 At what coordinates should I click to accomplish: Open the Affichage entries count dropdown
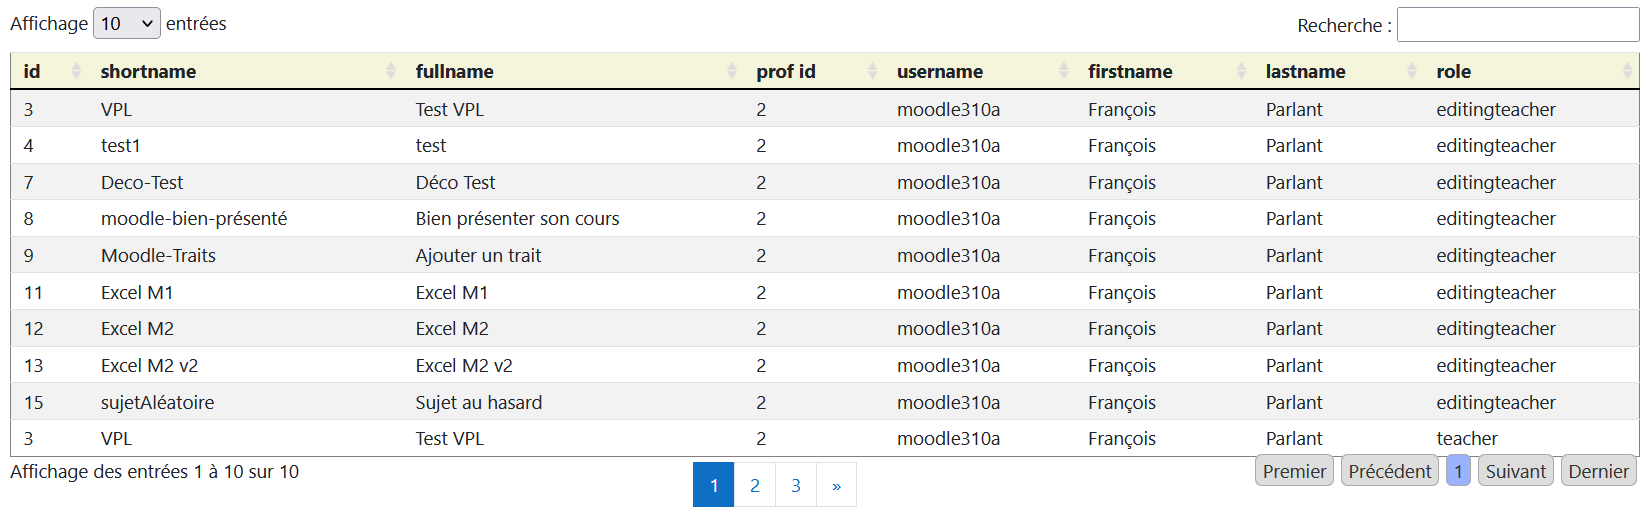[x=127, y=23]
